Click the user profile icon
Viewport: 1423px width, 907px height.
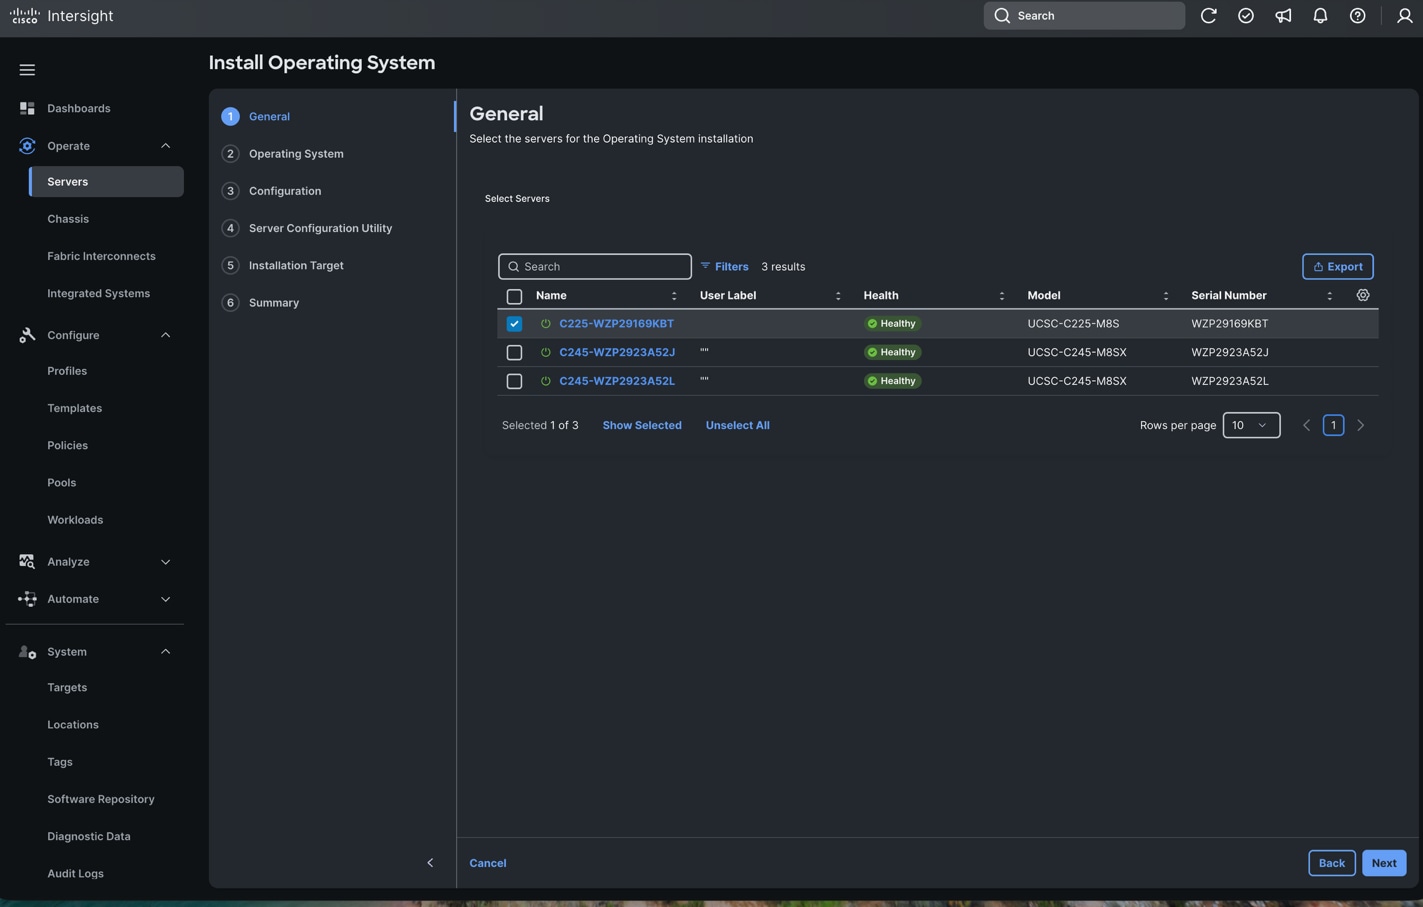(1404, 15)
